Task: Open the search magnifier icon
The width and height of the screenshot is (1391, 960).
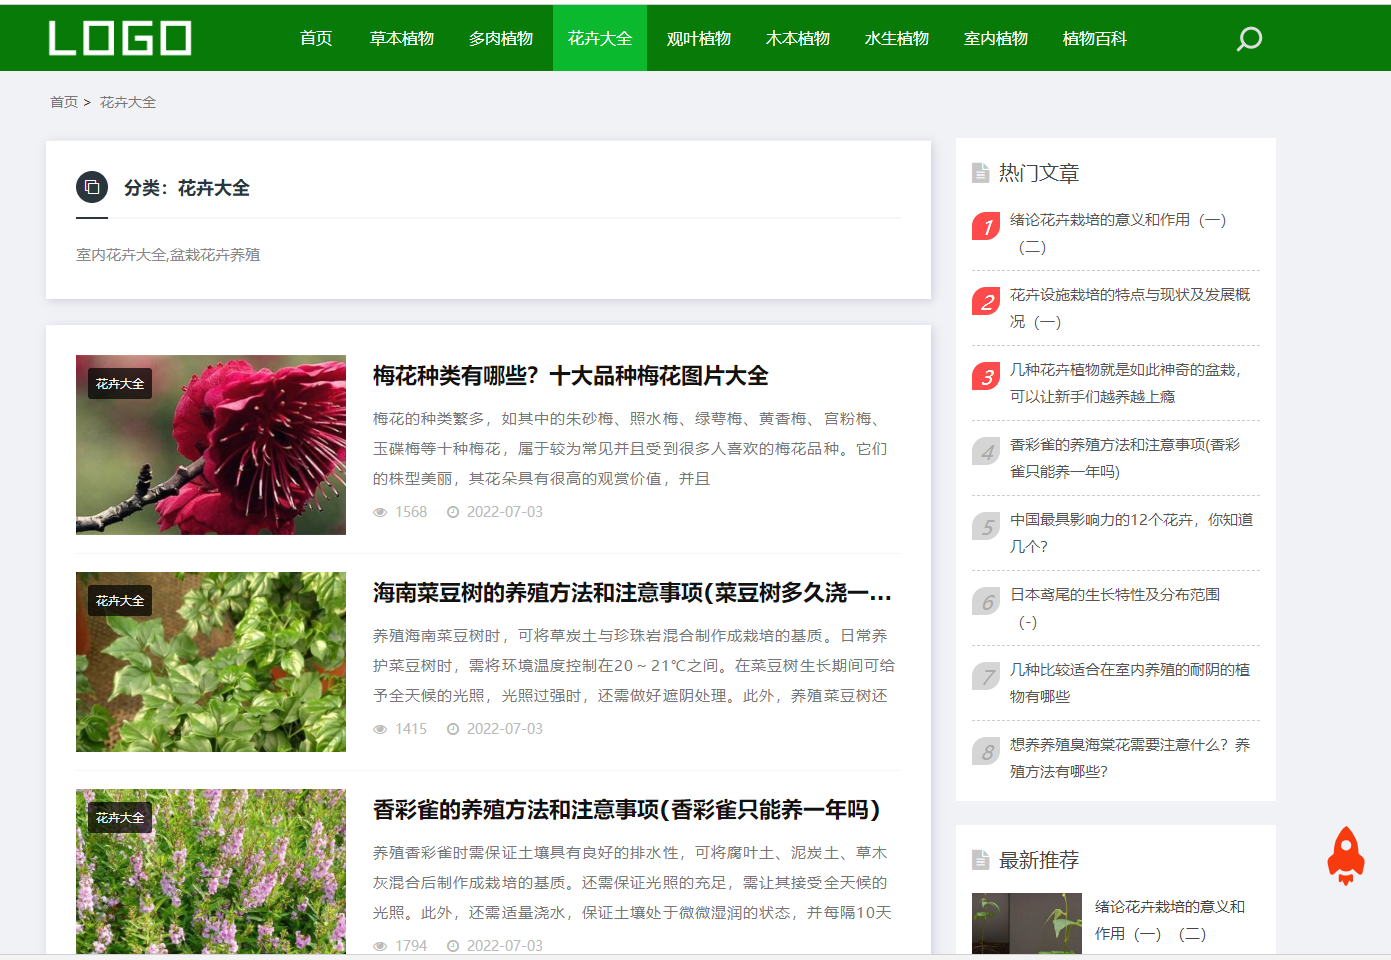Action: (x=1249, y=39)
